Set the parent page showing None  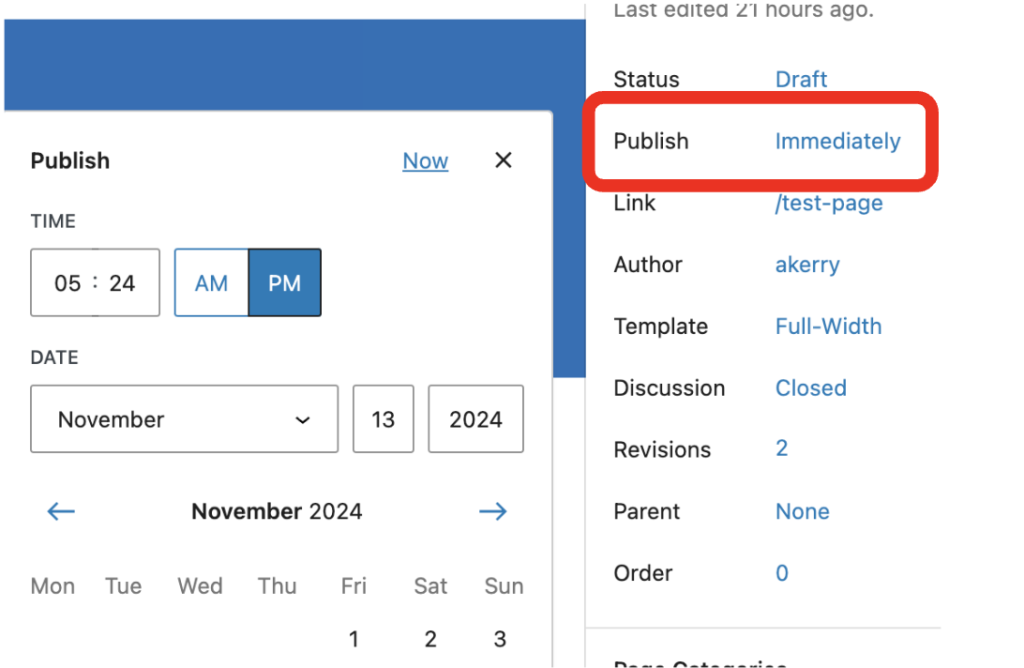pyautogui.click(x=802, y=511)
